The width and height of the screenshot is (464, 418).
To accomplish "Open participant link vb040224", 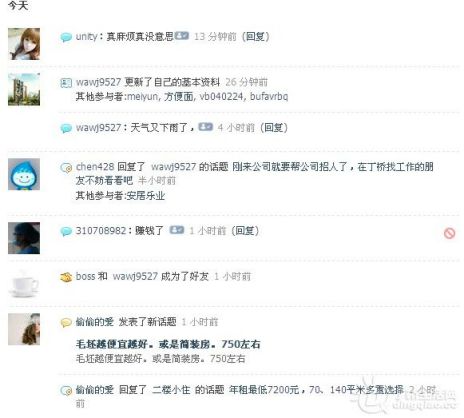I will coord(221,96).
